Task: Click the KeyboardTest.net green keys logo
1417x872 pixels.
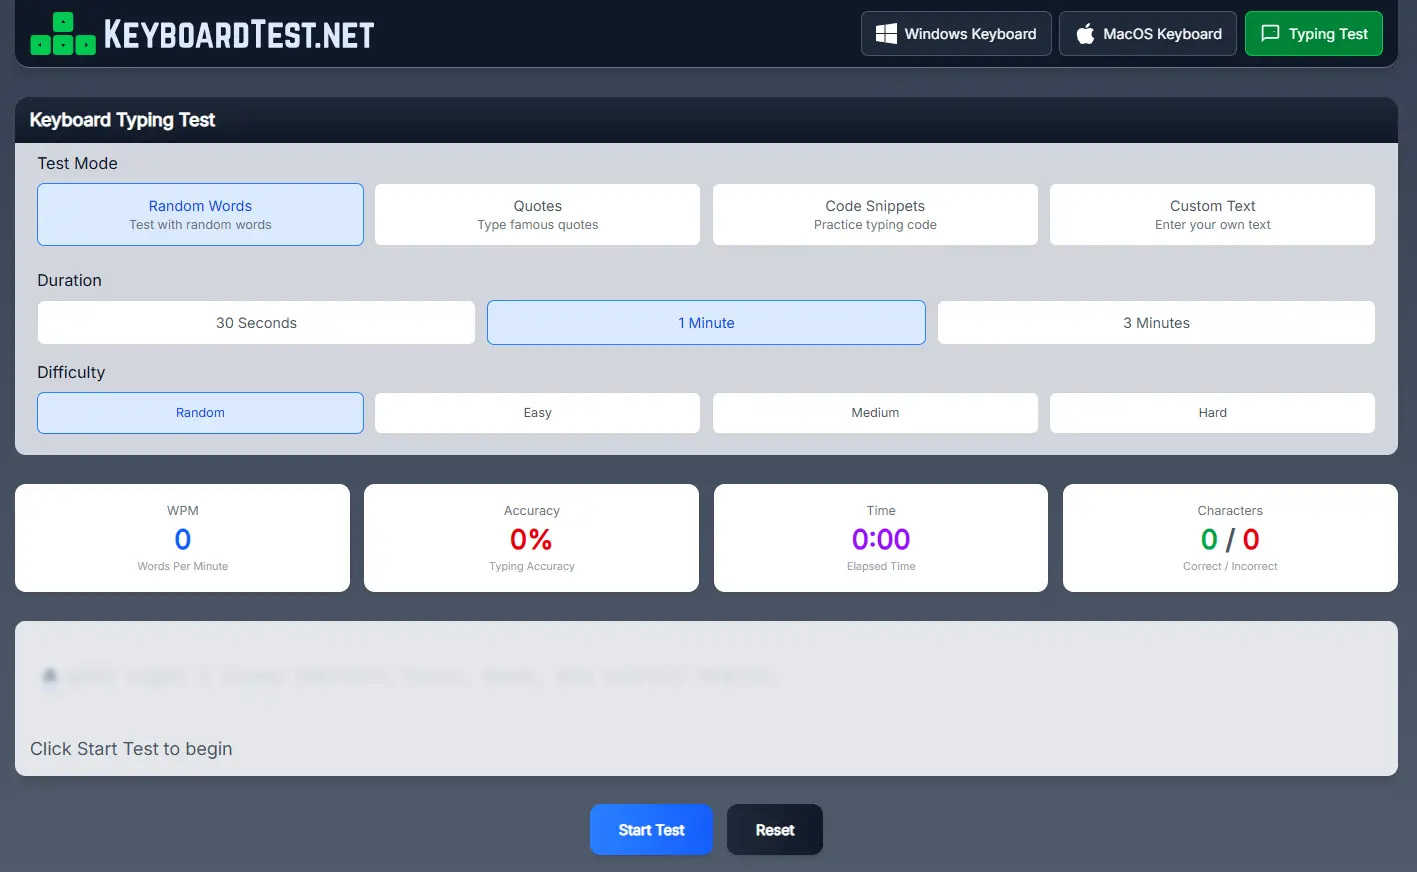Action: tap(63, 34)
